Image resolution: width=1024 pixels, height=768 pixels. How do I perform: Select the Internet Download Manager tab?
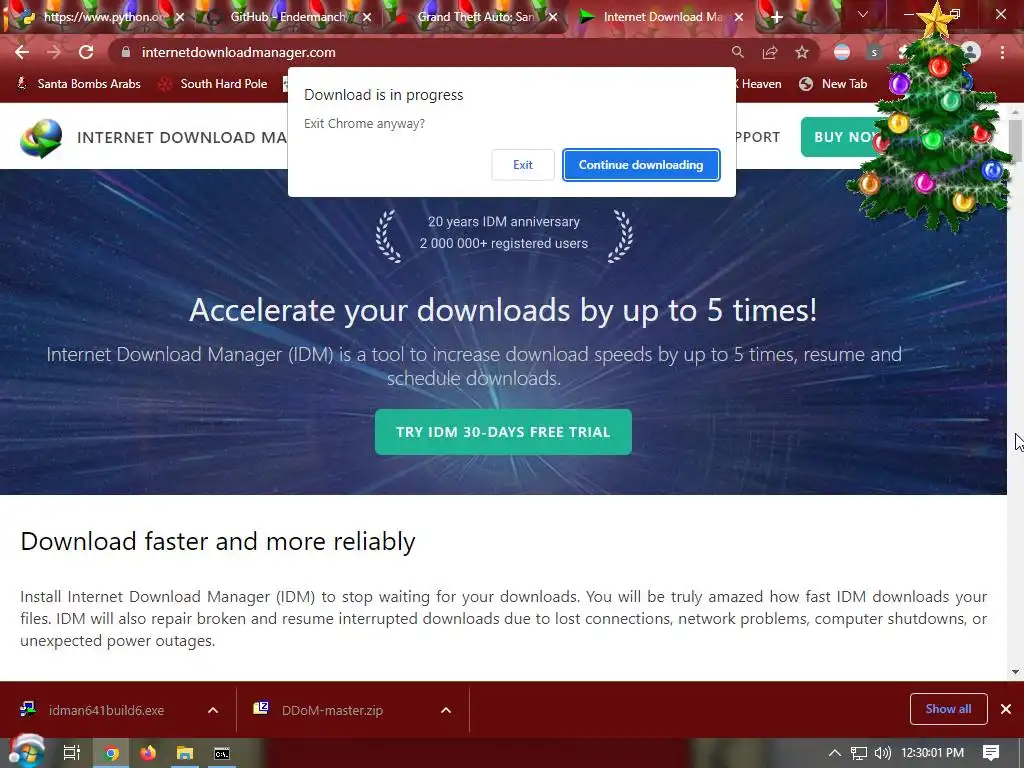pos(662,17)
